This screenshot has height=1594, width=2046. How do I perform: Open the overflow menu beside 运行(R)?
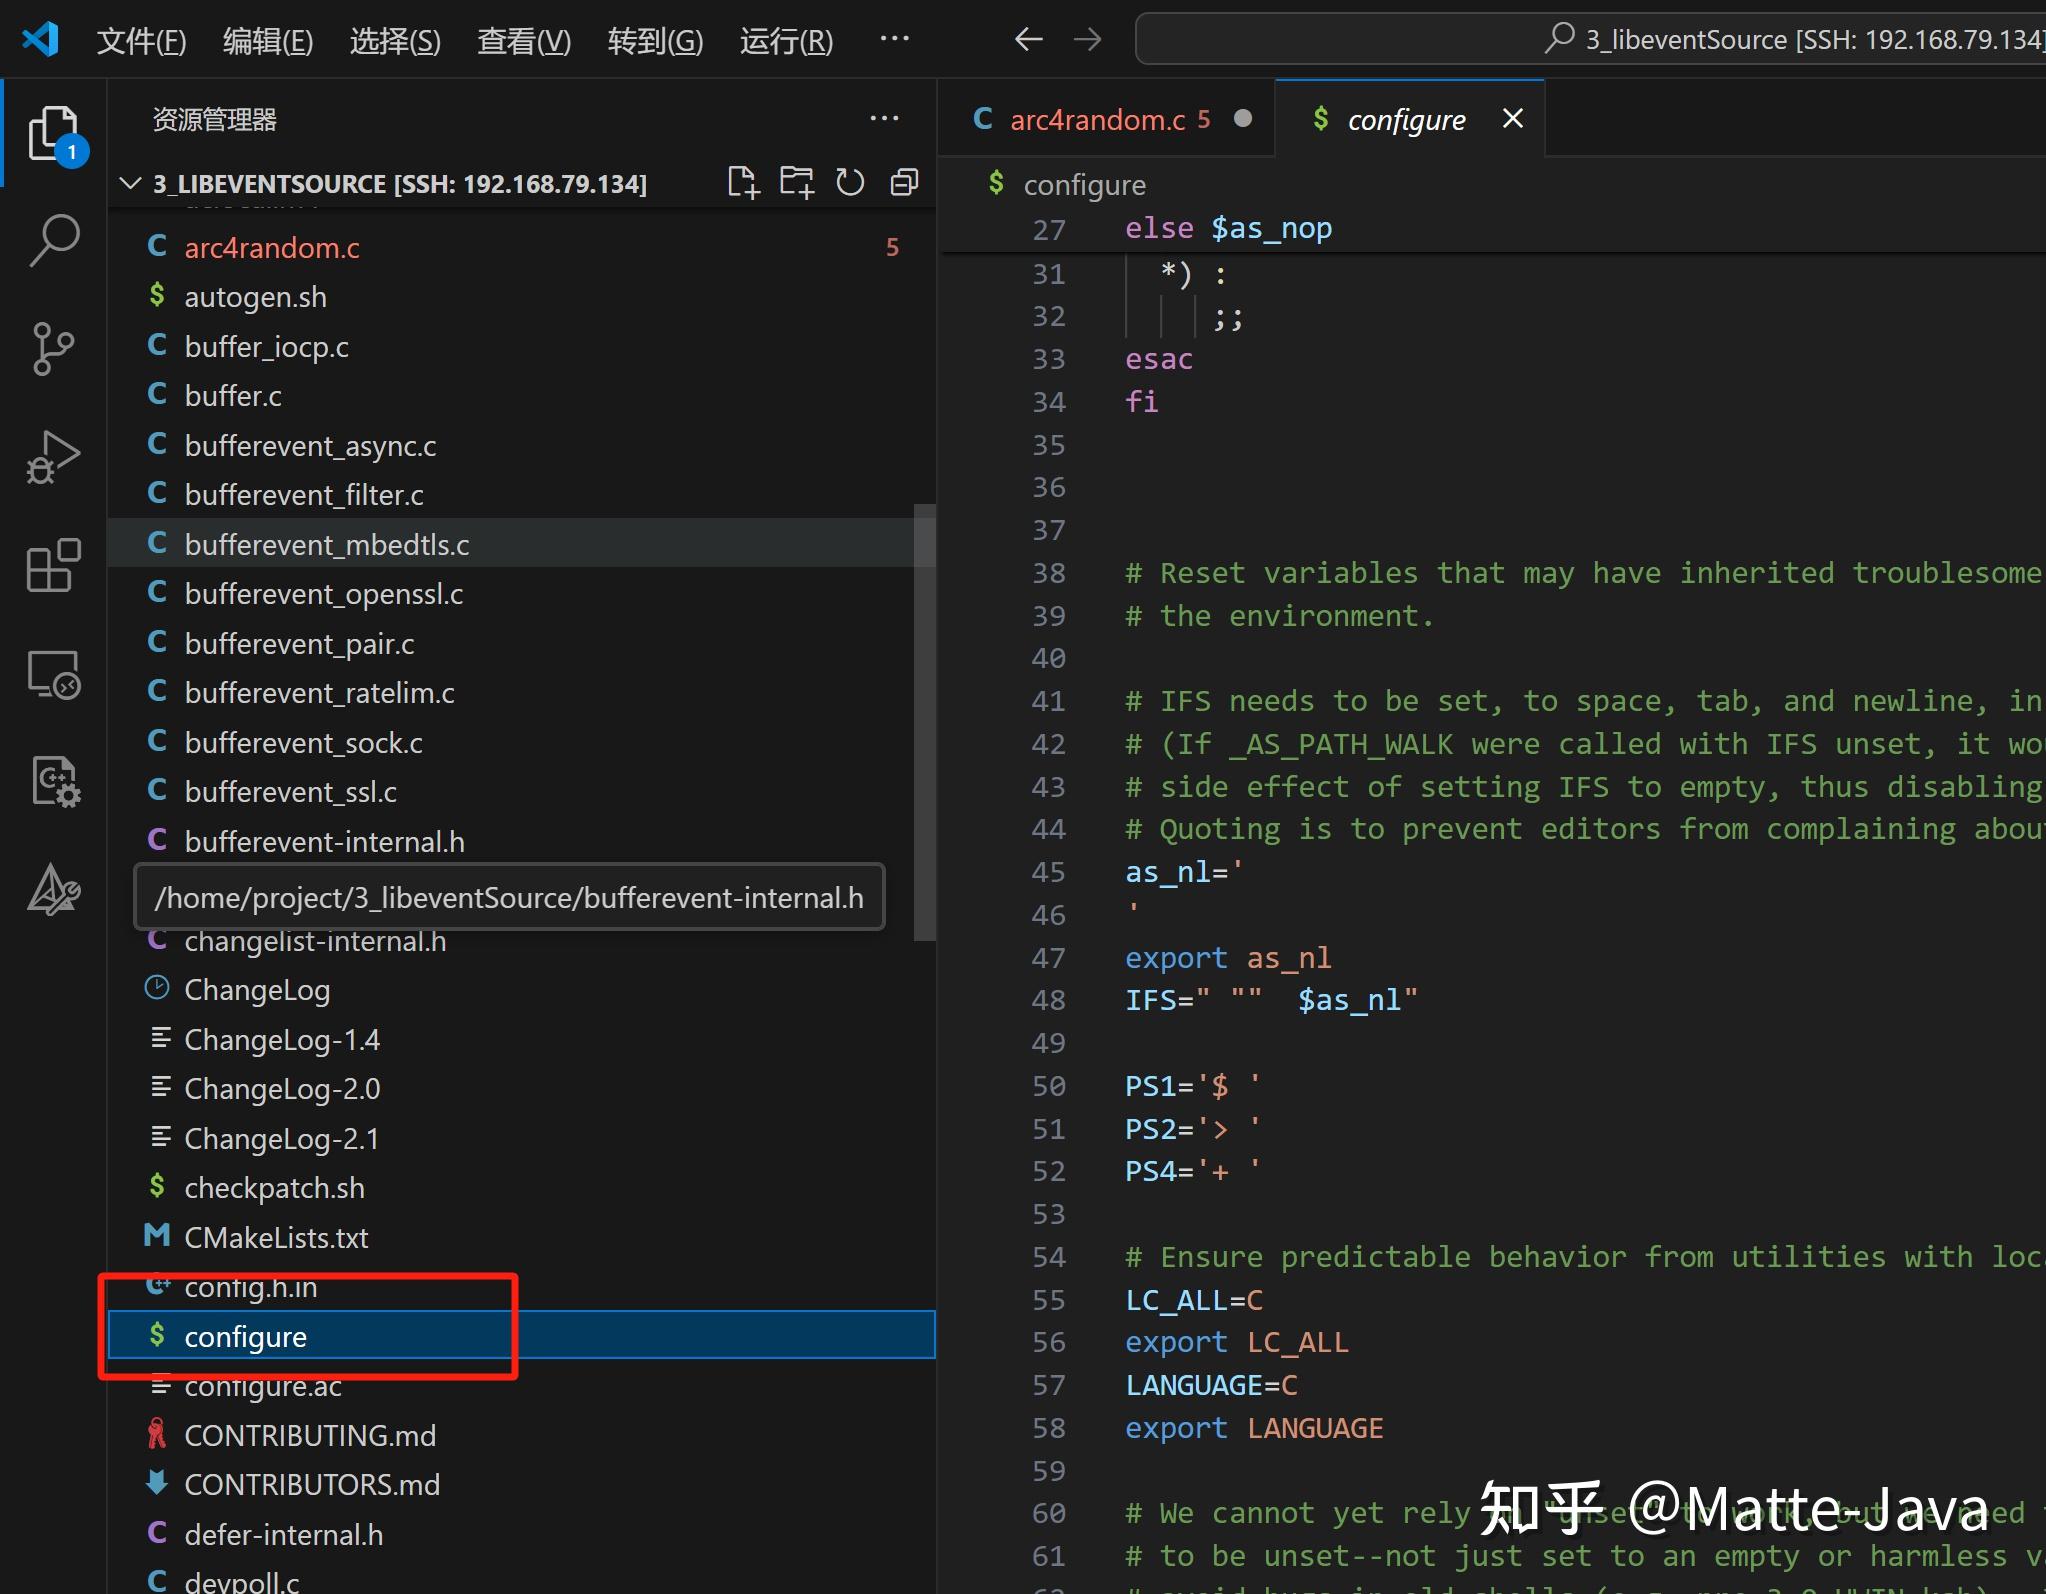894,39
